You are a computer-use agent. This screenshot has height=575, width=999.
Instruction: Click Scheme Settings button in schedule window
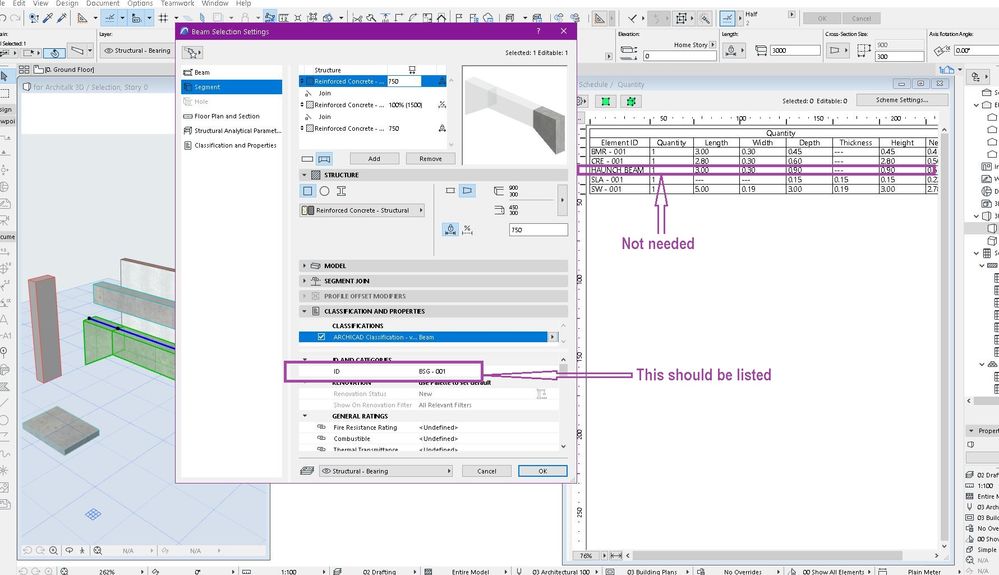pos(902,100)
